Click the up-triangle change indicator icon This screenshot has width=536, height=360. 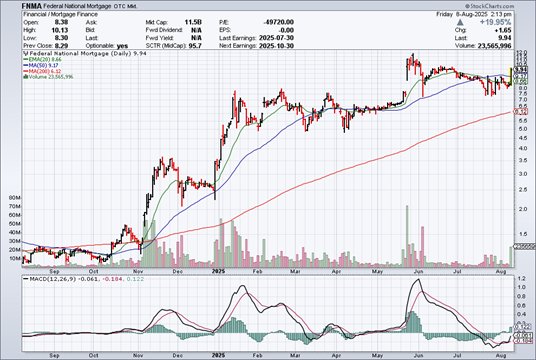click(460, 22)
